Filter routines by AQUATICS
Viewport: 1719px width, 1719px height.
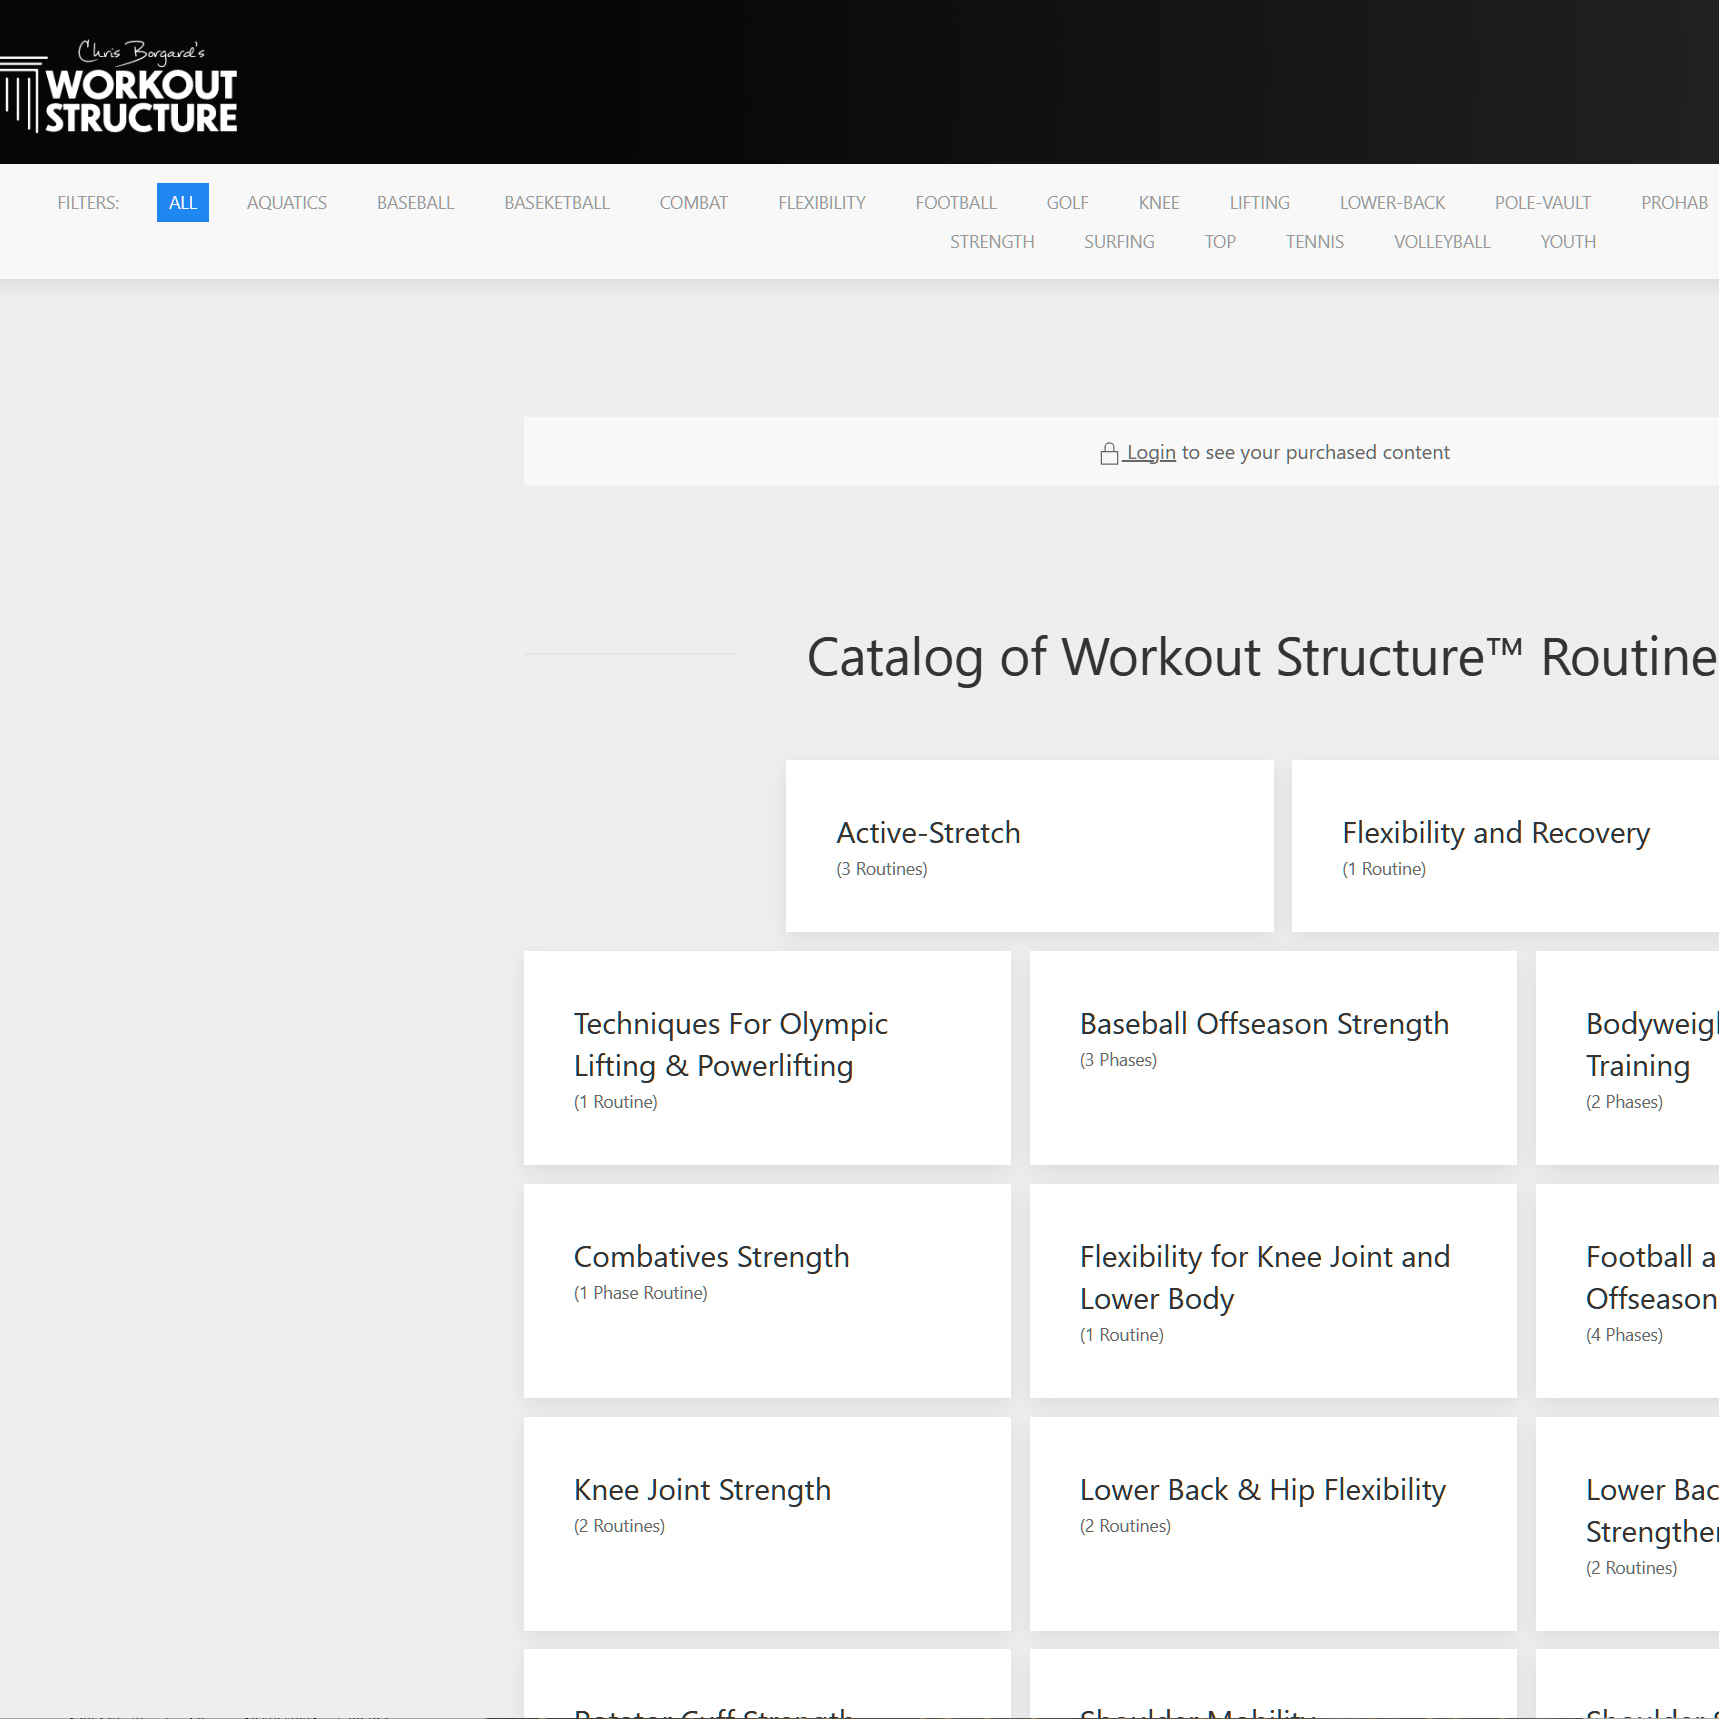(x=286, y=203)
